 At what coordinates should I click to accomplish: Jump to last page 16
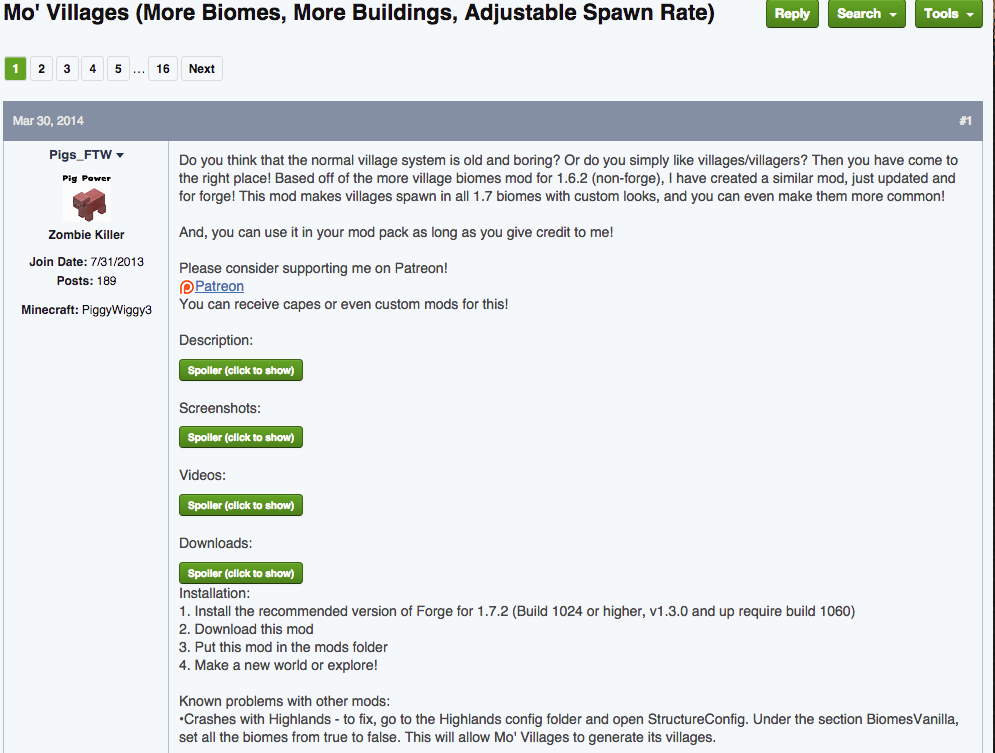163,69
